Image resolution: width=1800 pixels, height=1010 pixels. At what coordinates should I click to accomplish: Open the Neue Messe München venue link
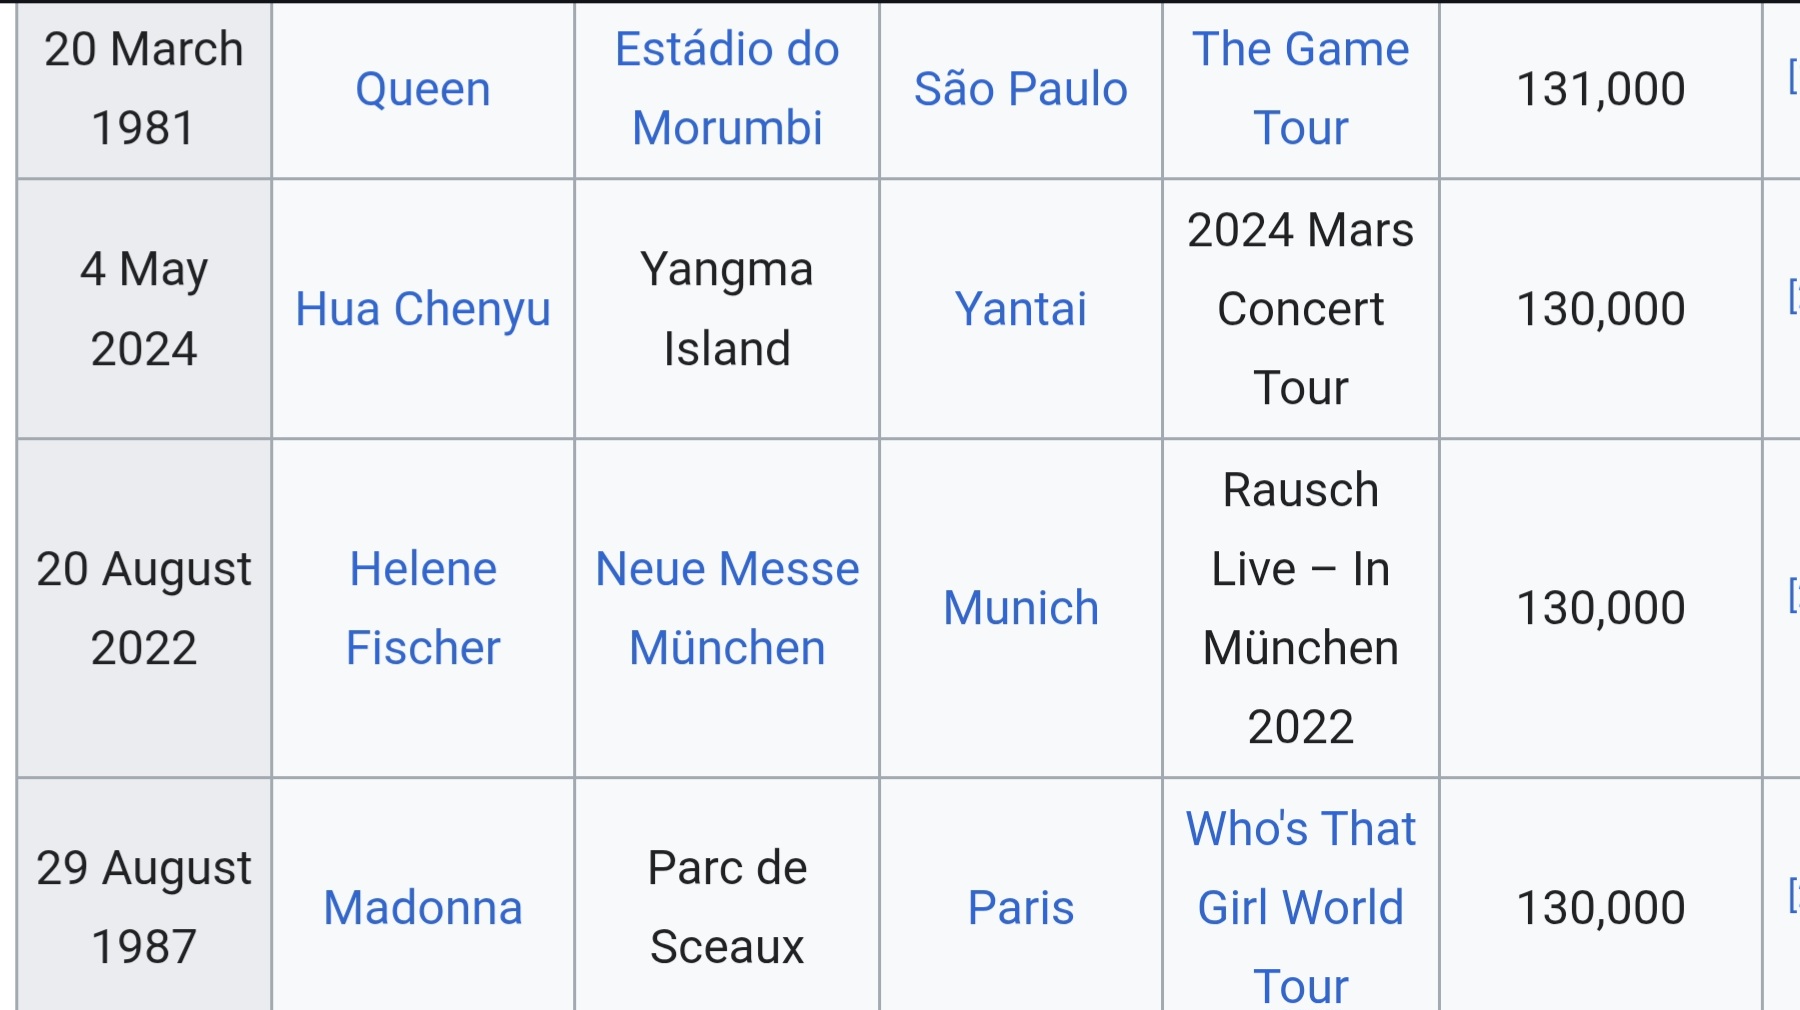(x=727, y=608)
